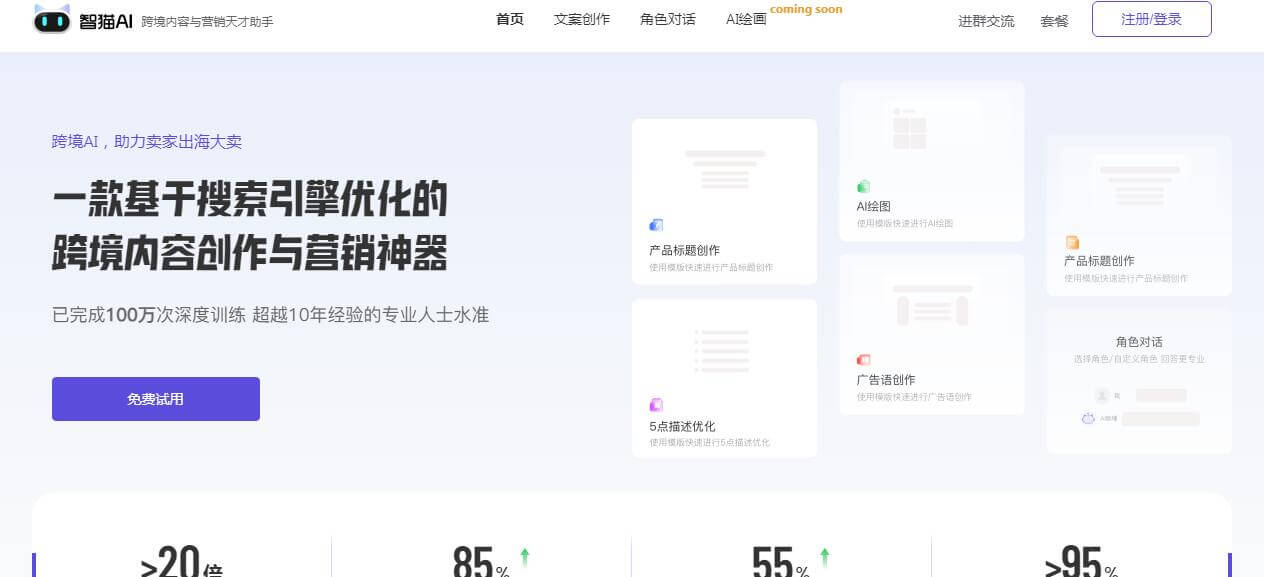Click headline 一款基于搜索引擎优化的
The width and height of the screenshot is (1264, 577).
coord(250,201)
